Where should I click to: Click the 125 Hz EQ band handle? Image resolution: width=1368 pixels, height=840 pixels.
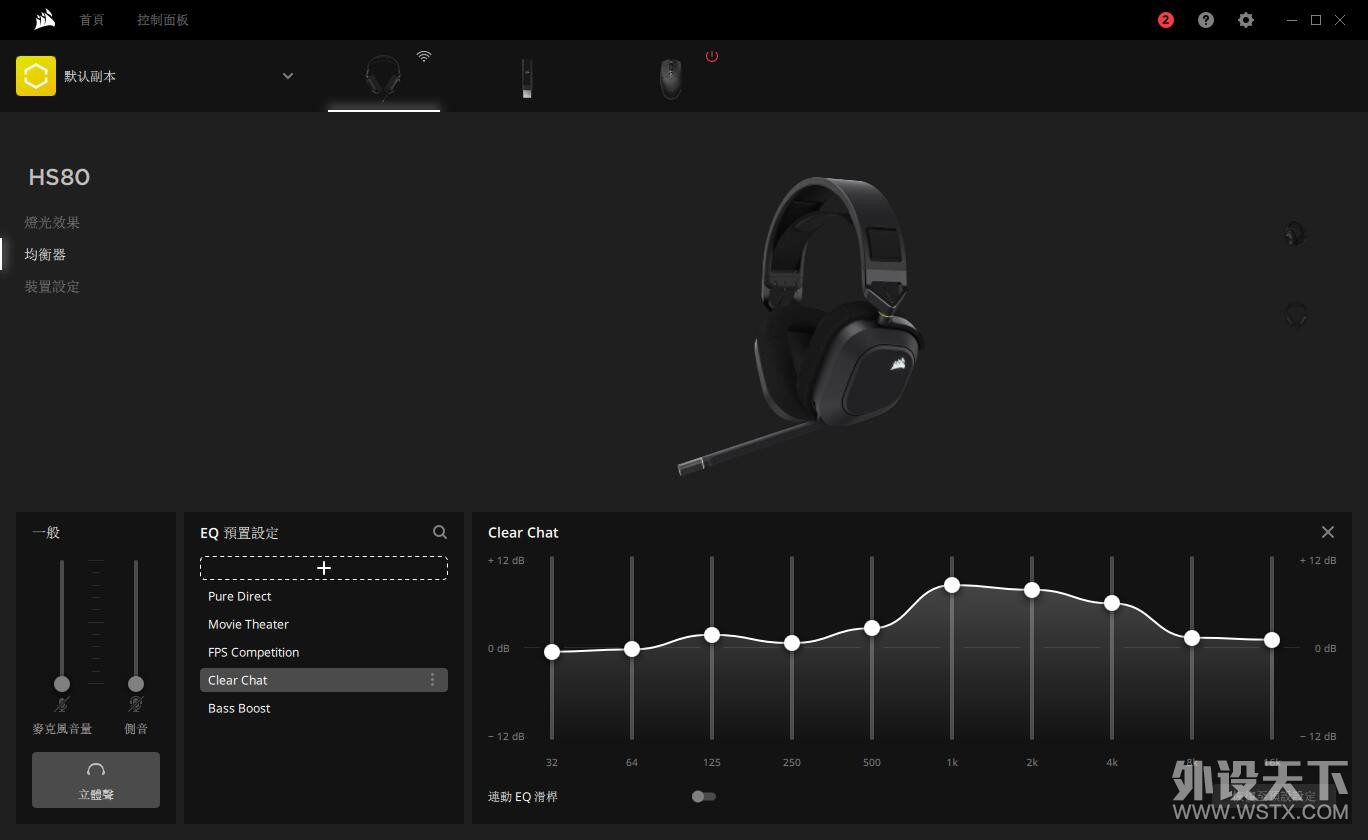[x=712, y=635]
